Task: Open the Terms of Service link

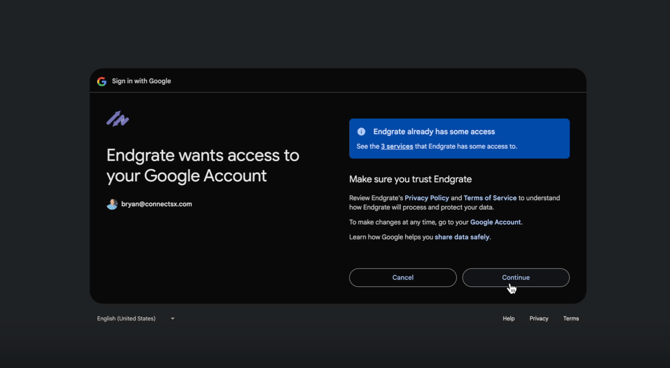Action: [x=490, y=198]
